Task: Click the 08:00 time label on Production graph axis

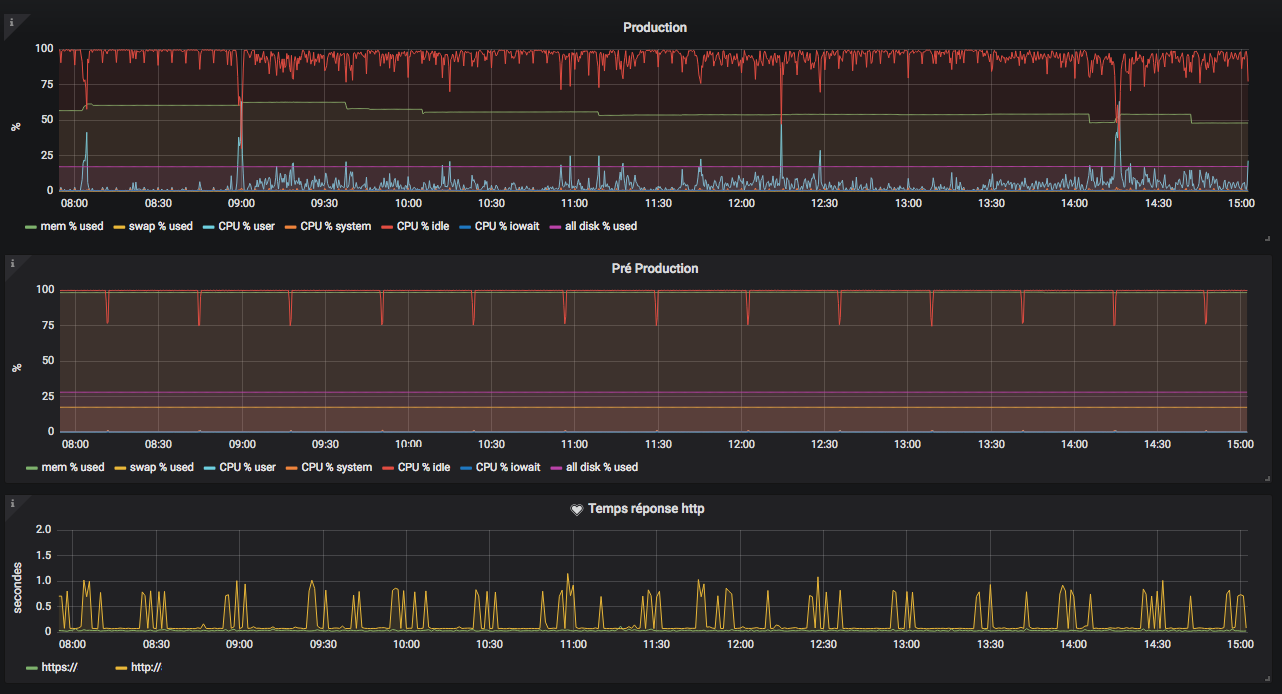Action: [75, 203]
